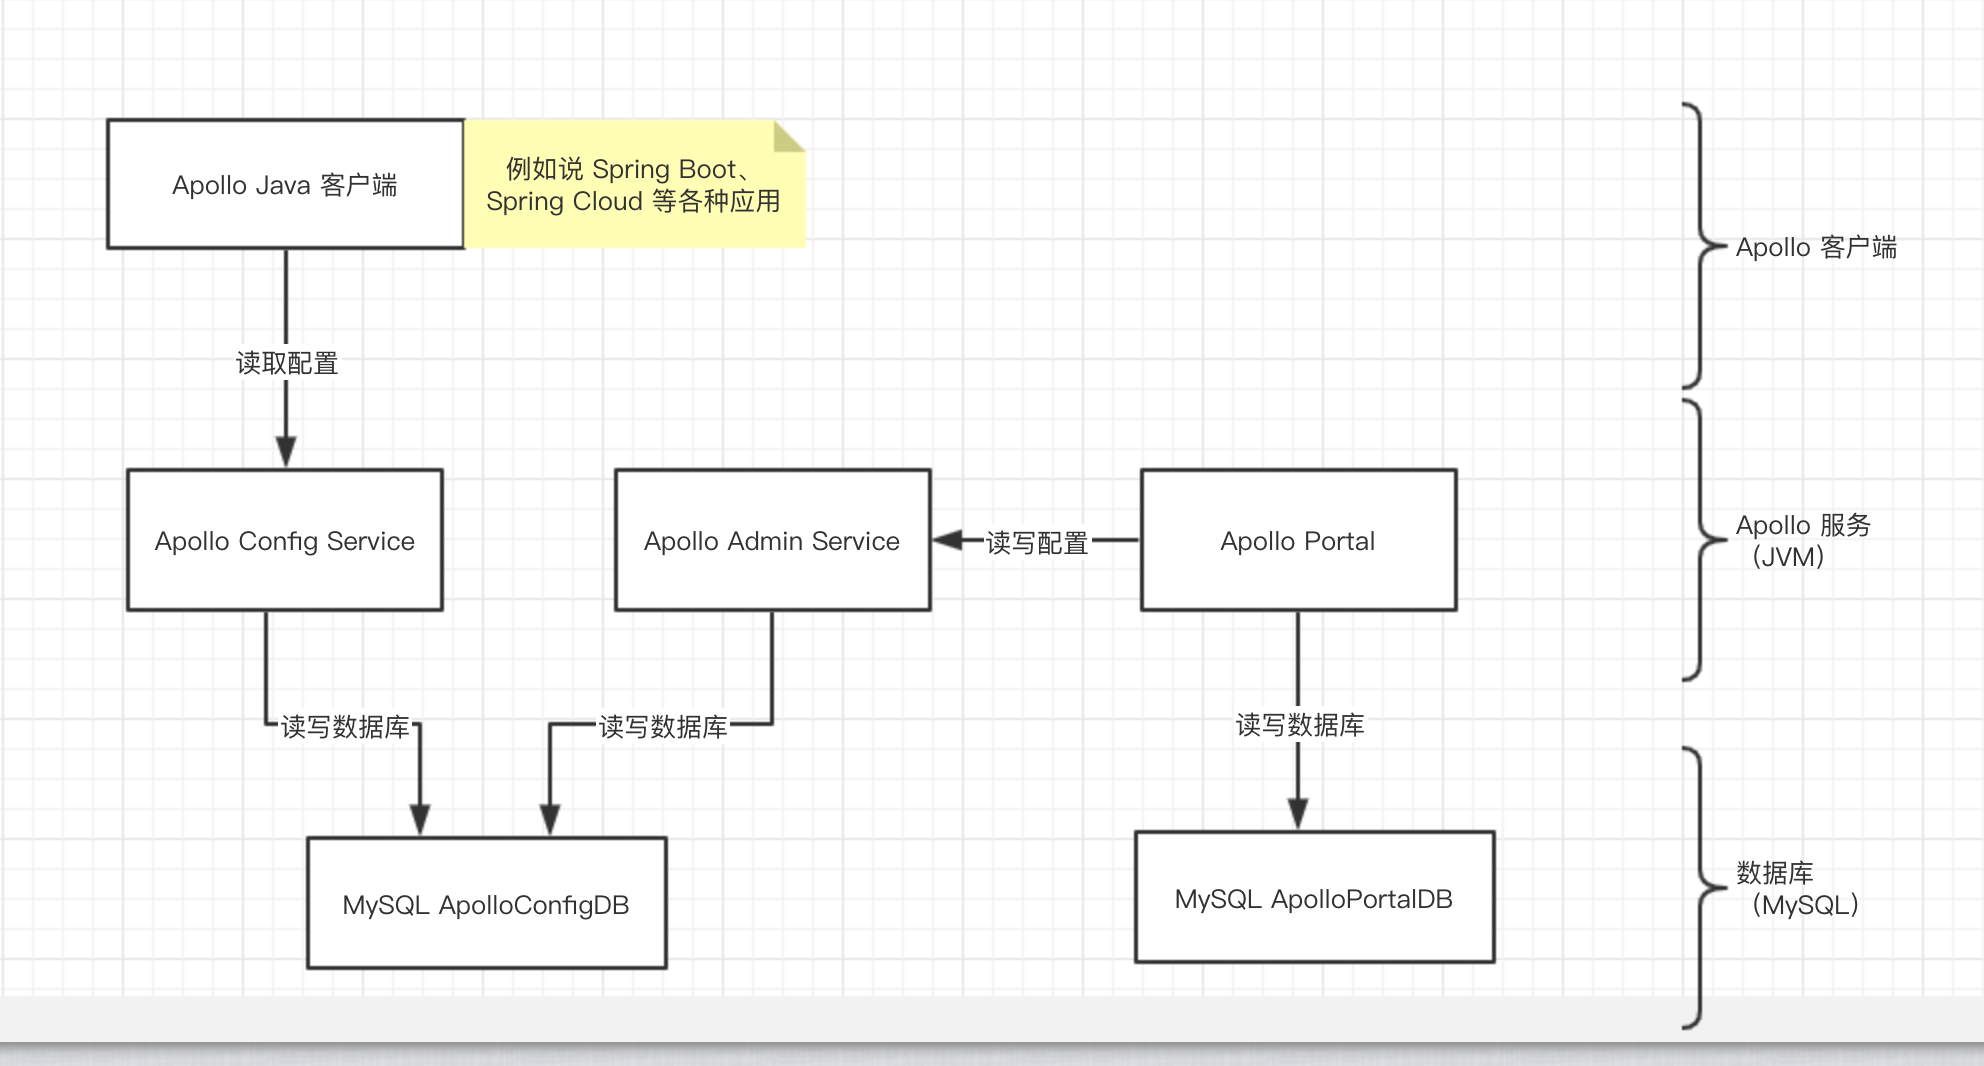Click the folded corner of yellow note

(x=789, y=136)
